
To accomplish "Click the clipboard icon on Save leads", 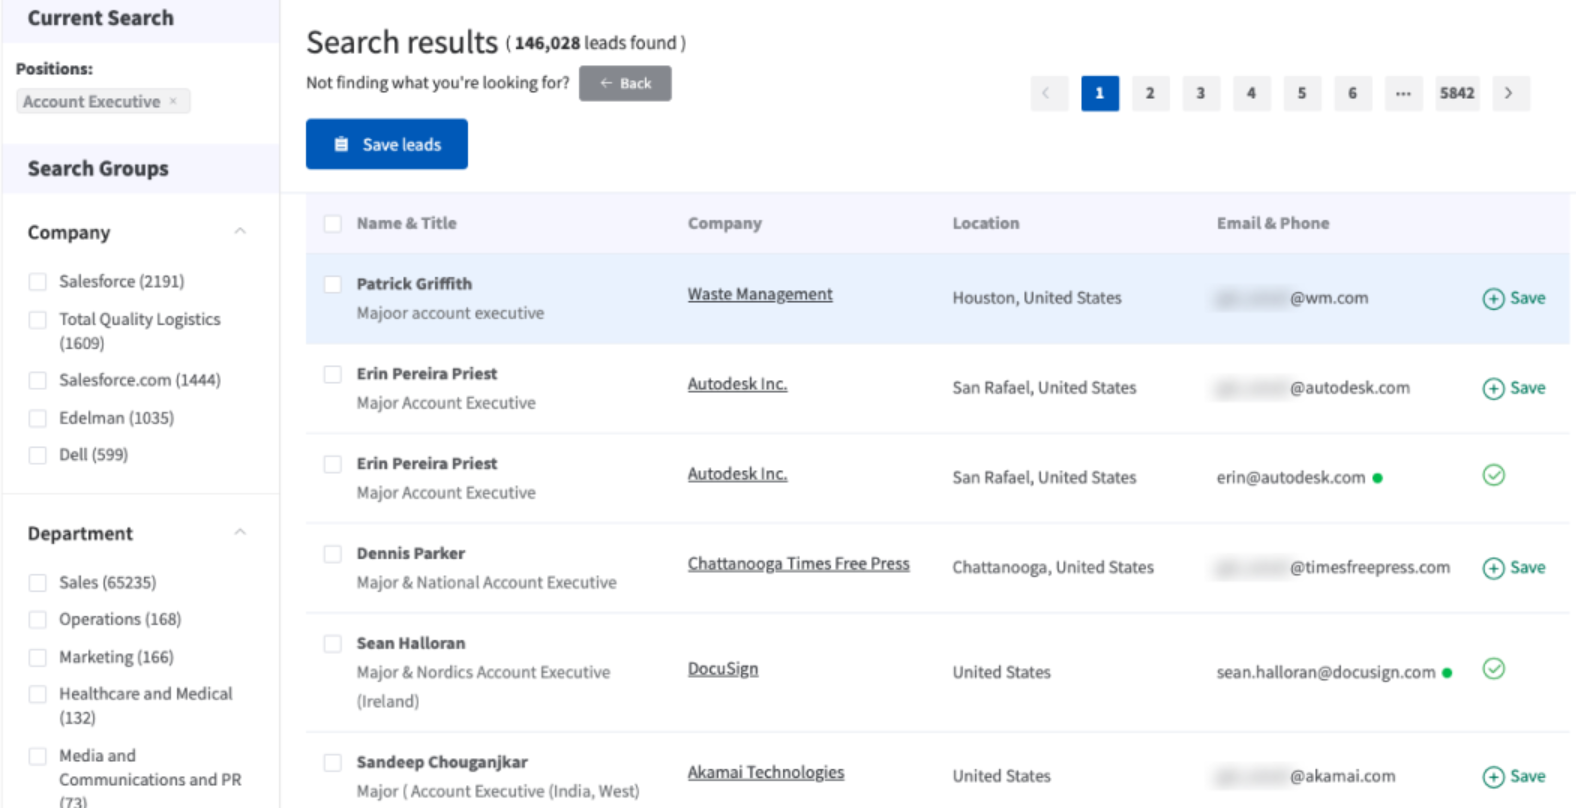I will [341, 144].
